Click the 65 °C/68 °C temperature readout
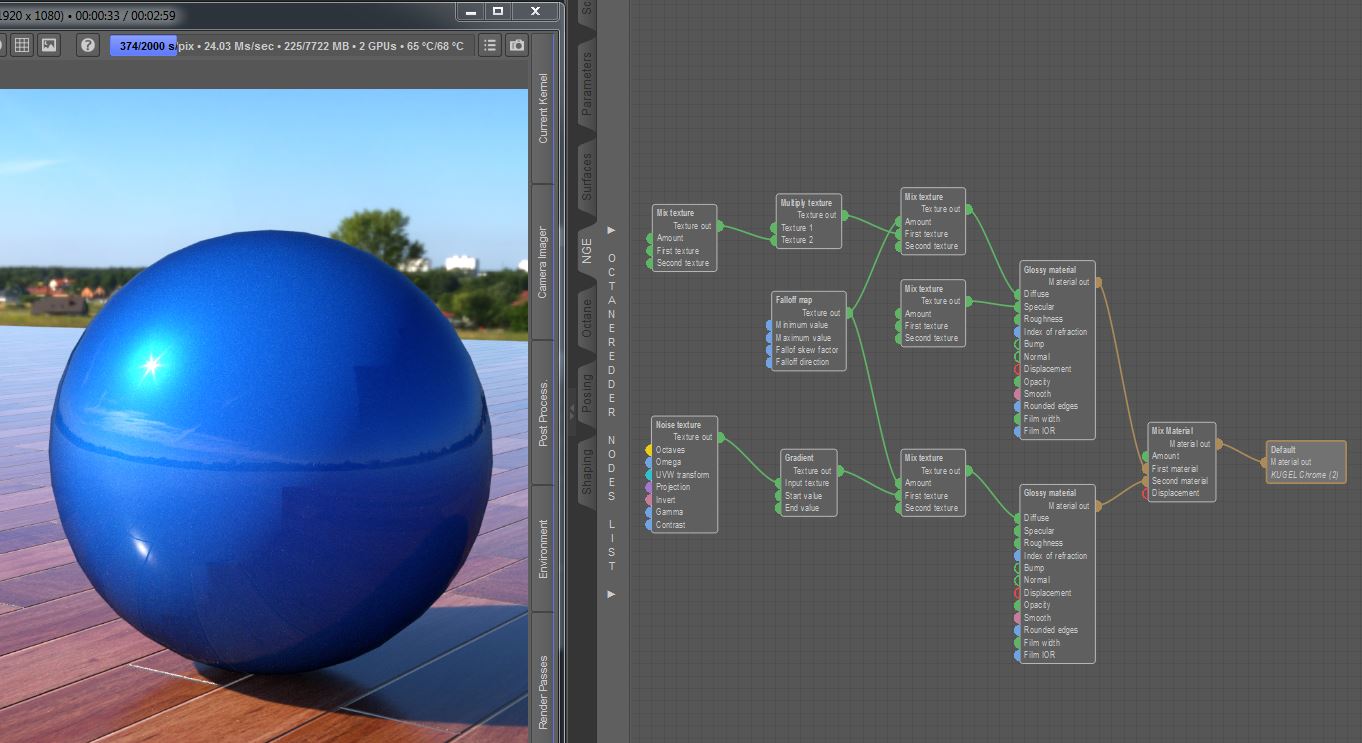 pos(435,46)
